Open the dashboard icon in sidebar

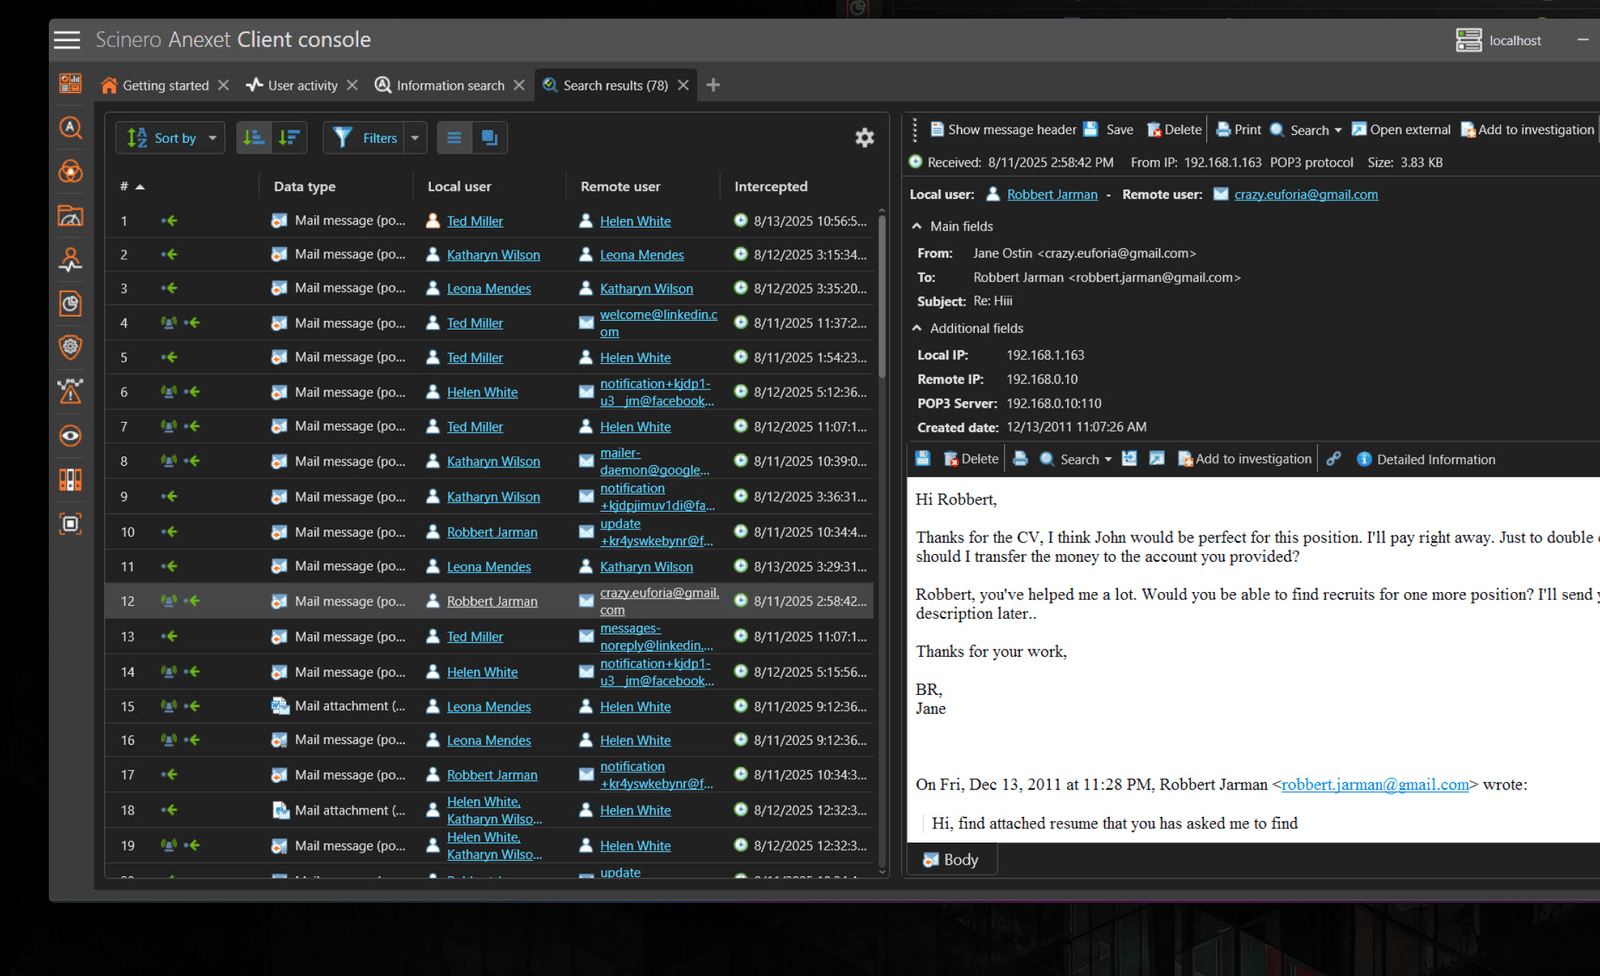70,83
